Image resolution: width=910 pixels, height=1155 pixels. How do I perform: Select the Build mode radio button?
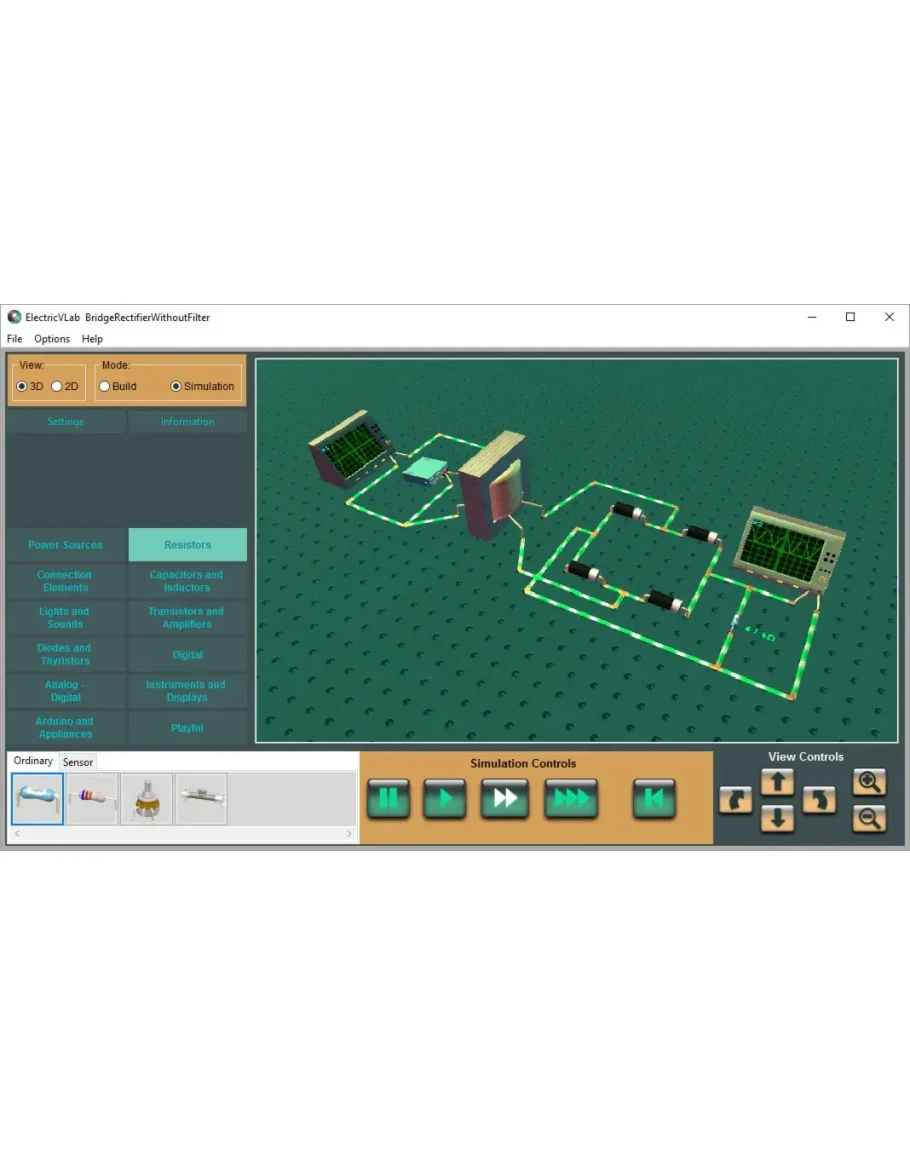click(x=104, y=386)
